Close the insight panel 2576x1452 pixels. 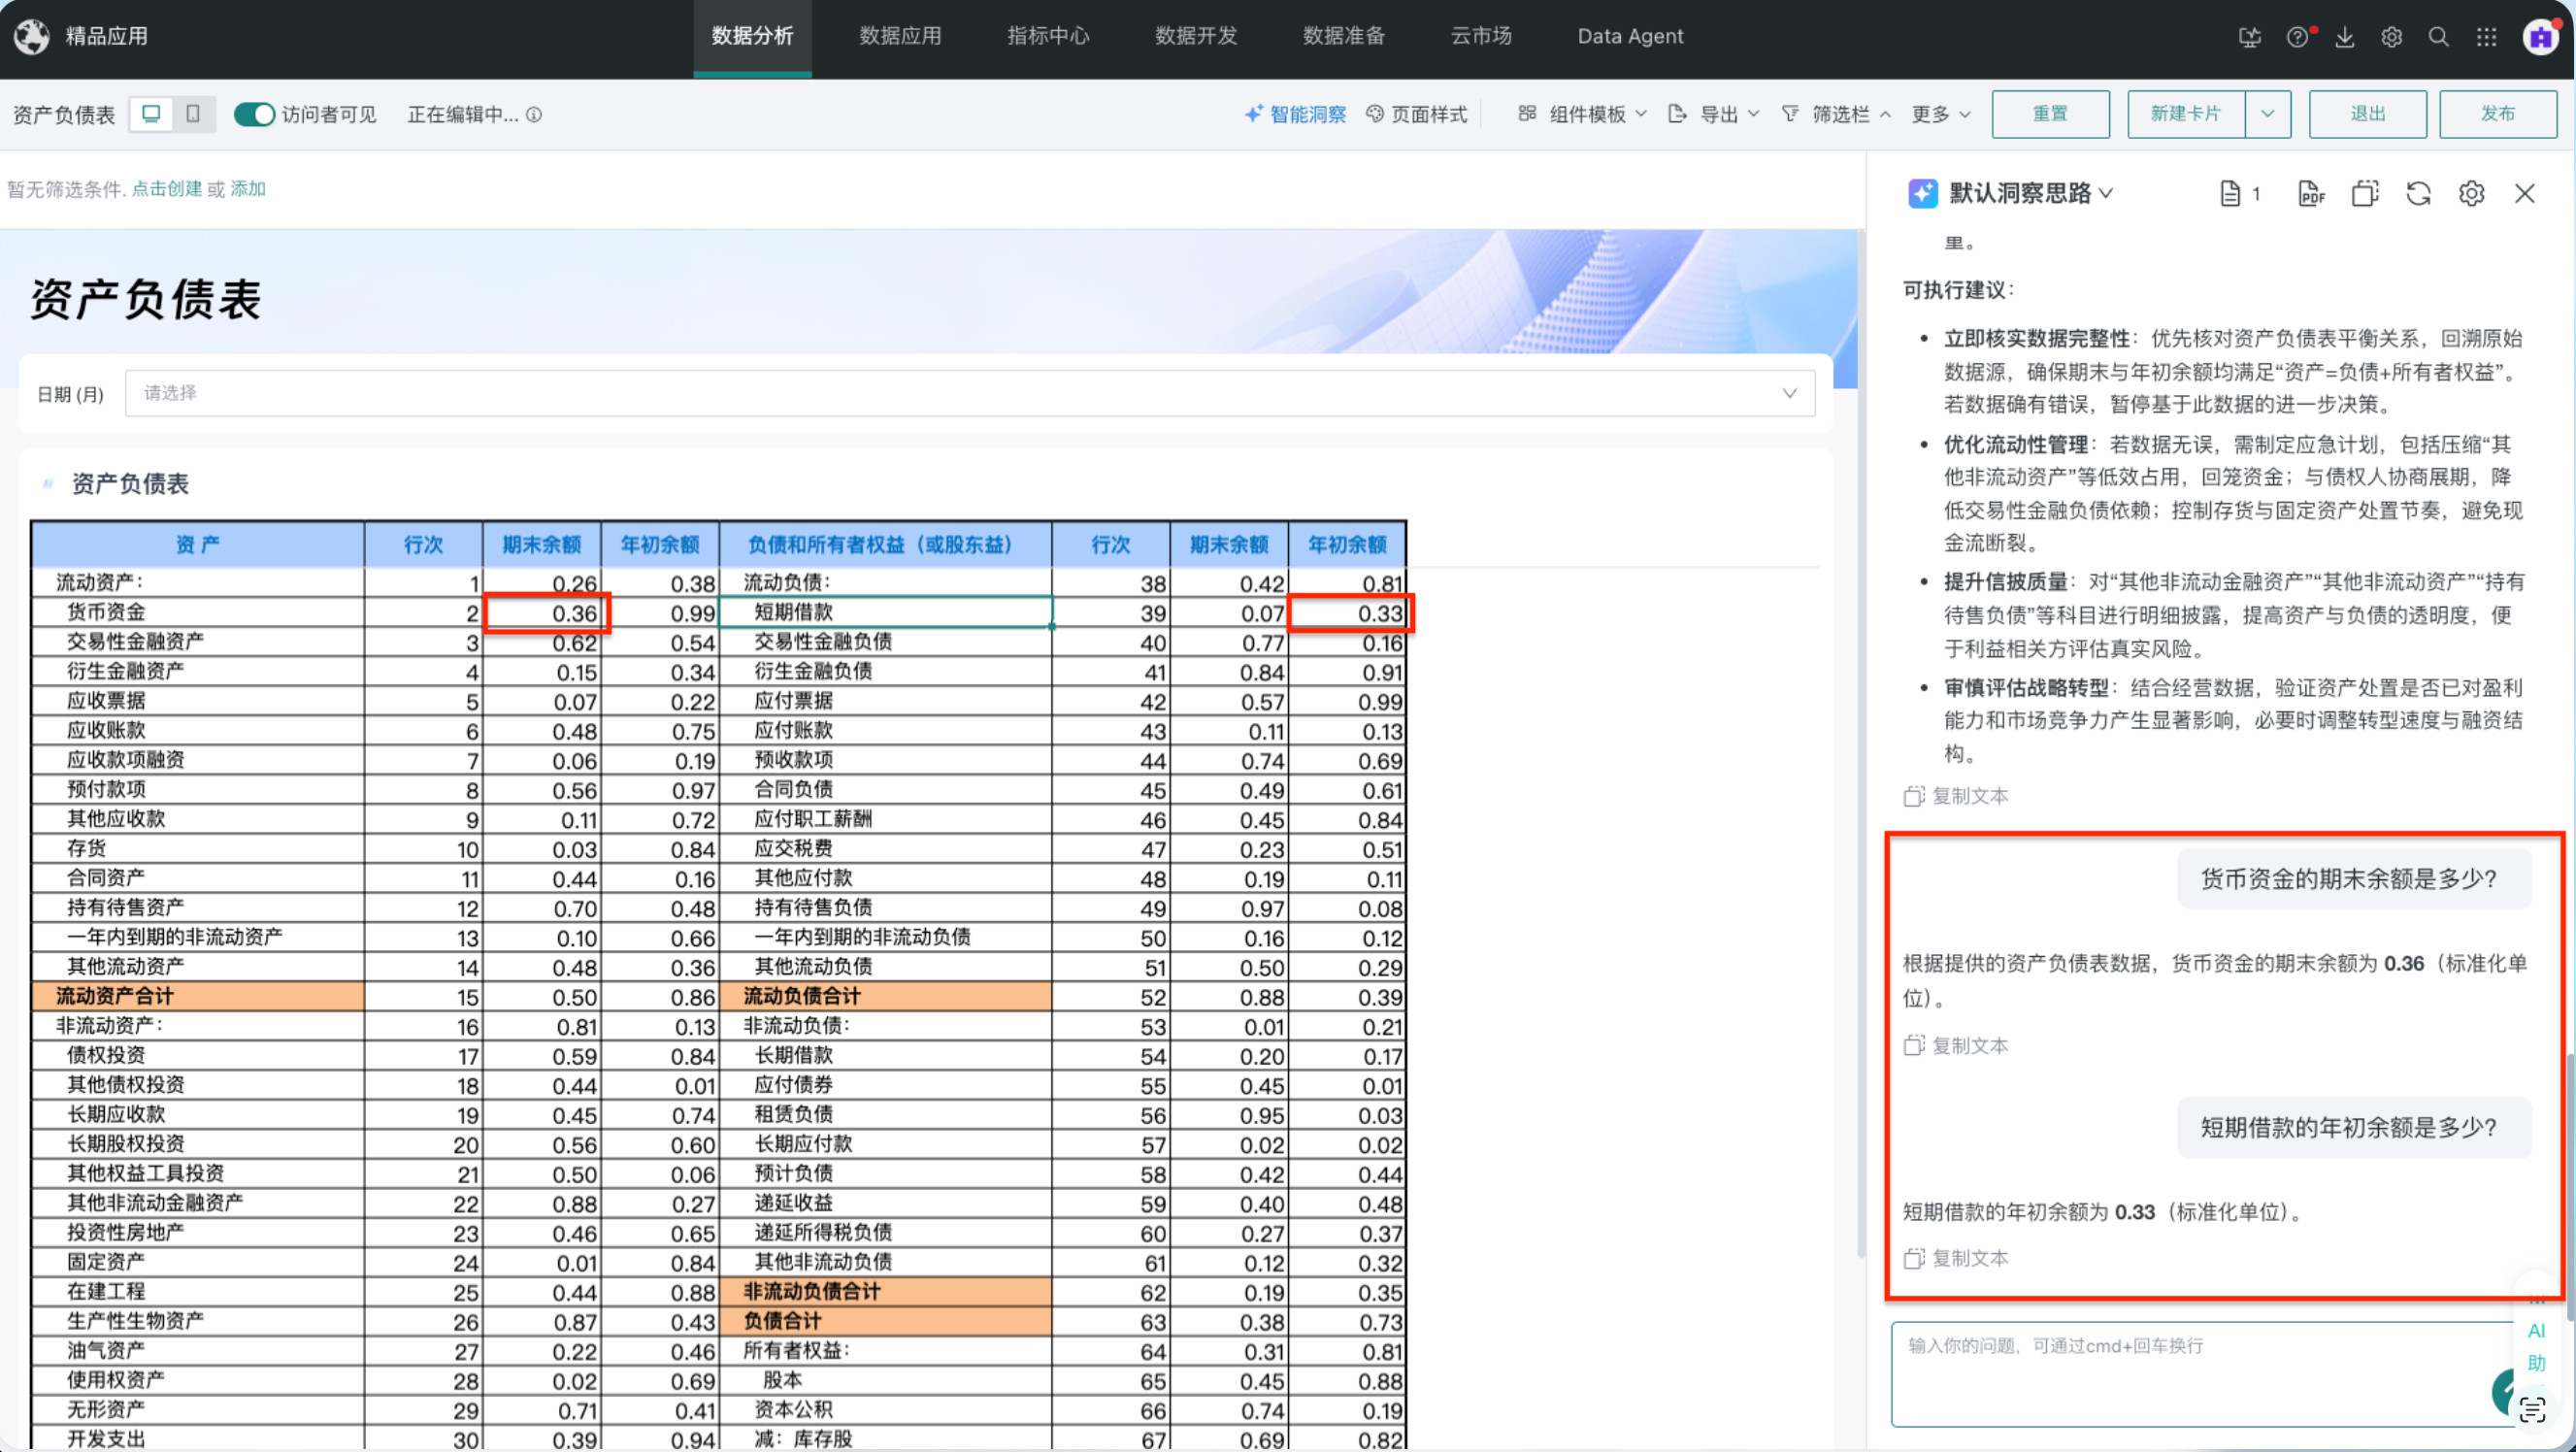[x=2525, y=193]
